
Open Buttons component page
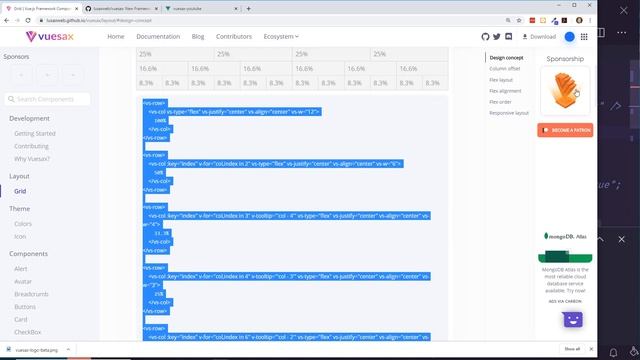click(25, 307)
